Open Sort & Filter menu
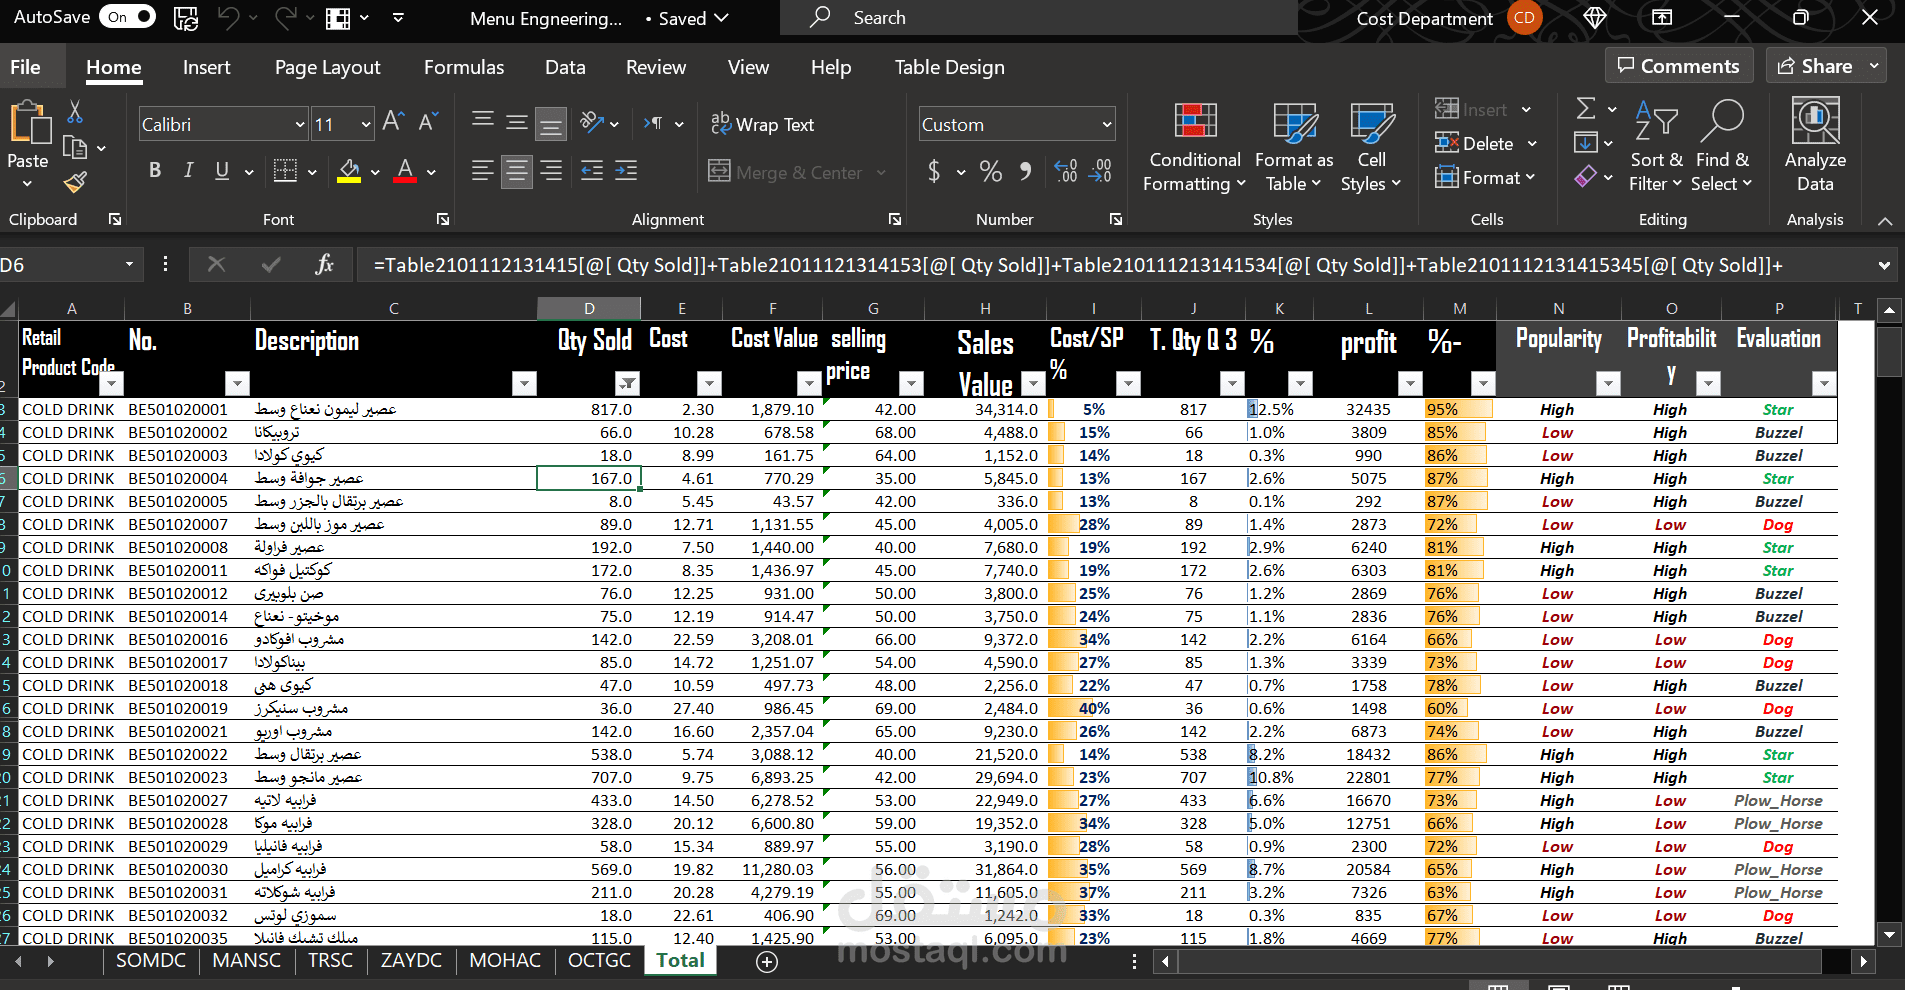1905x990 pixels. 1656,148
